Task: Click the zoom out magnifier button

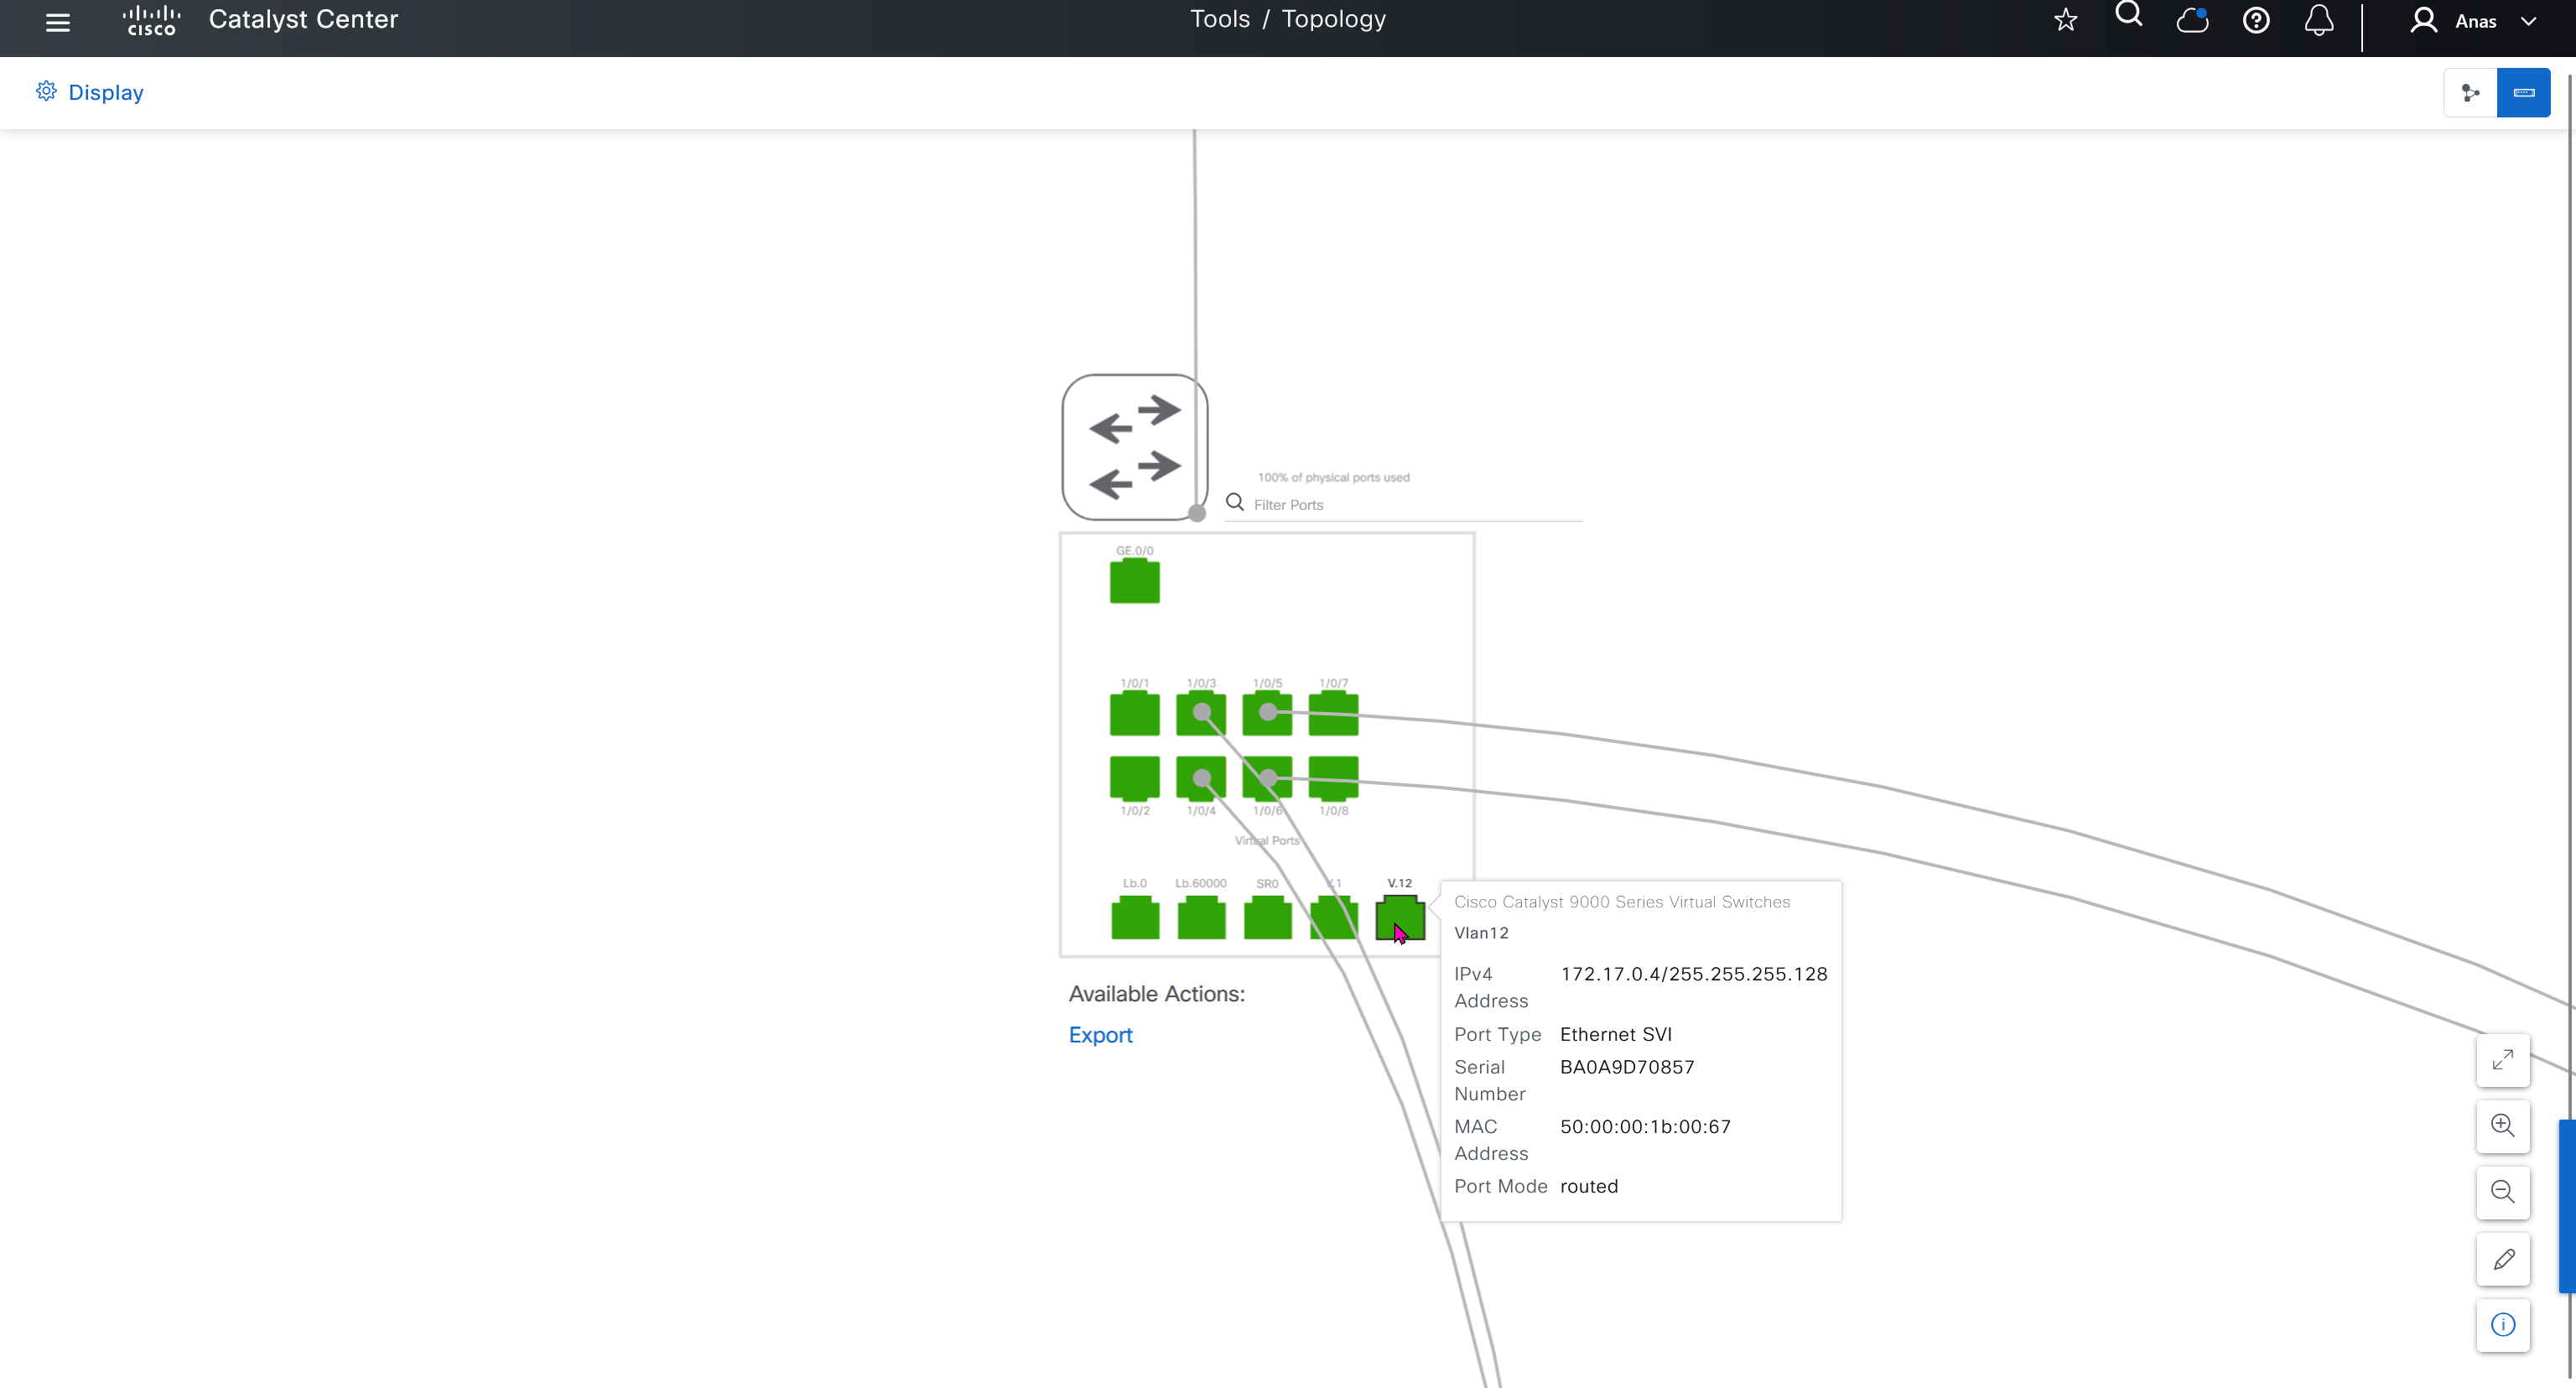Action: (x=2502, y=1192)
